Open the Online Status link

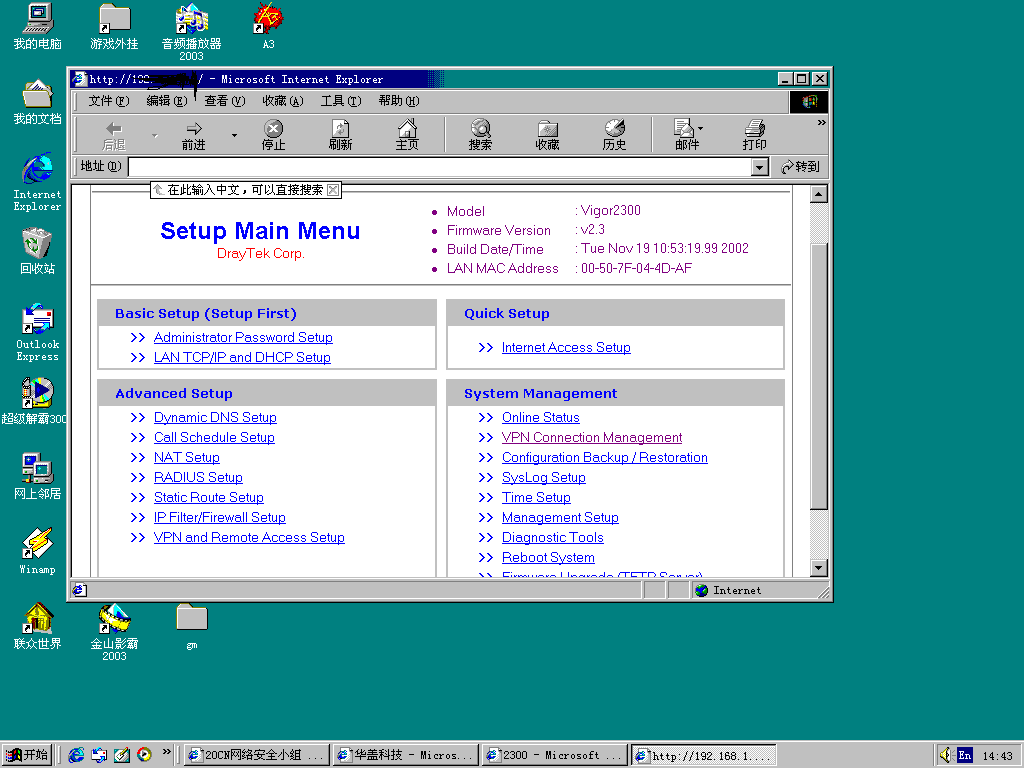(541, 418)
